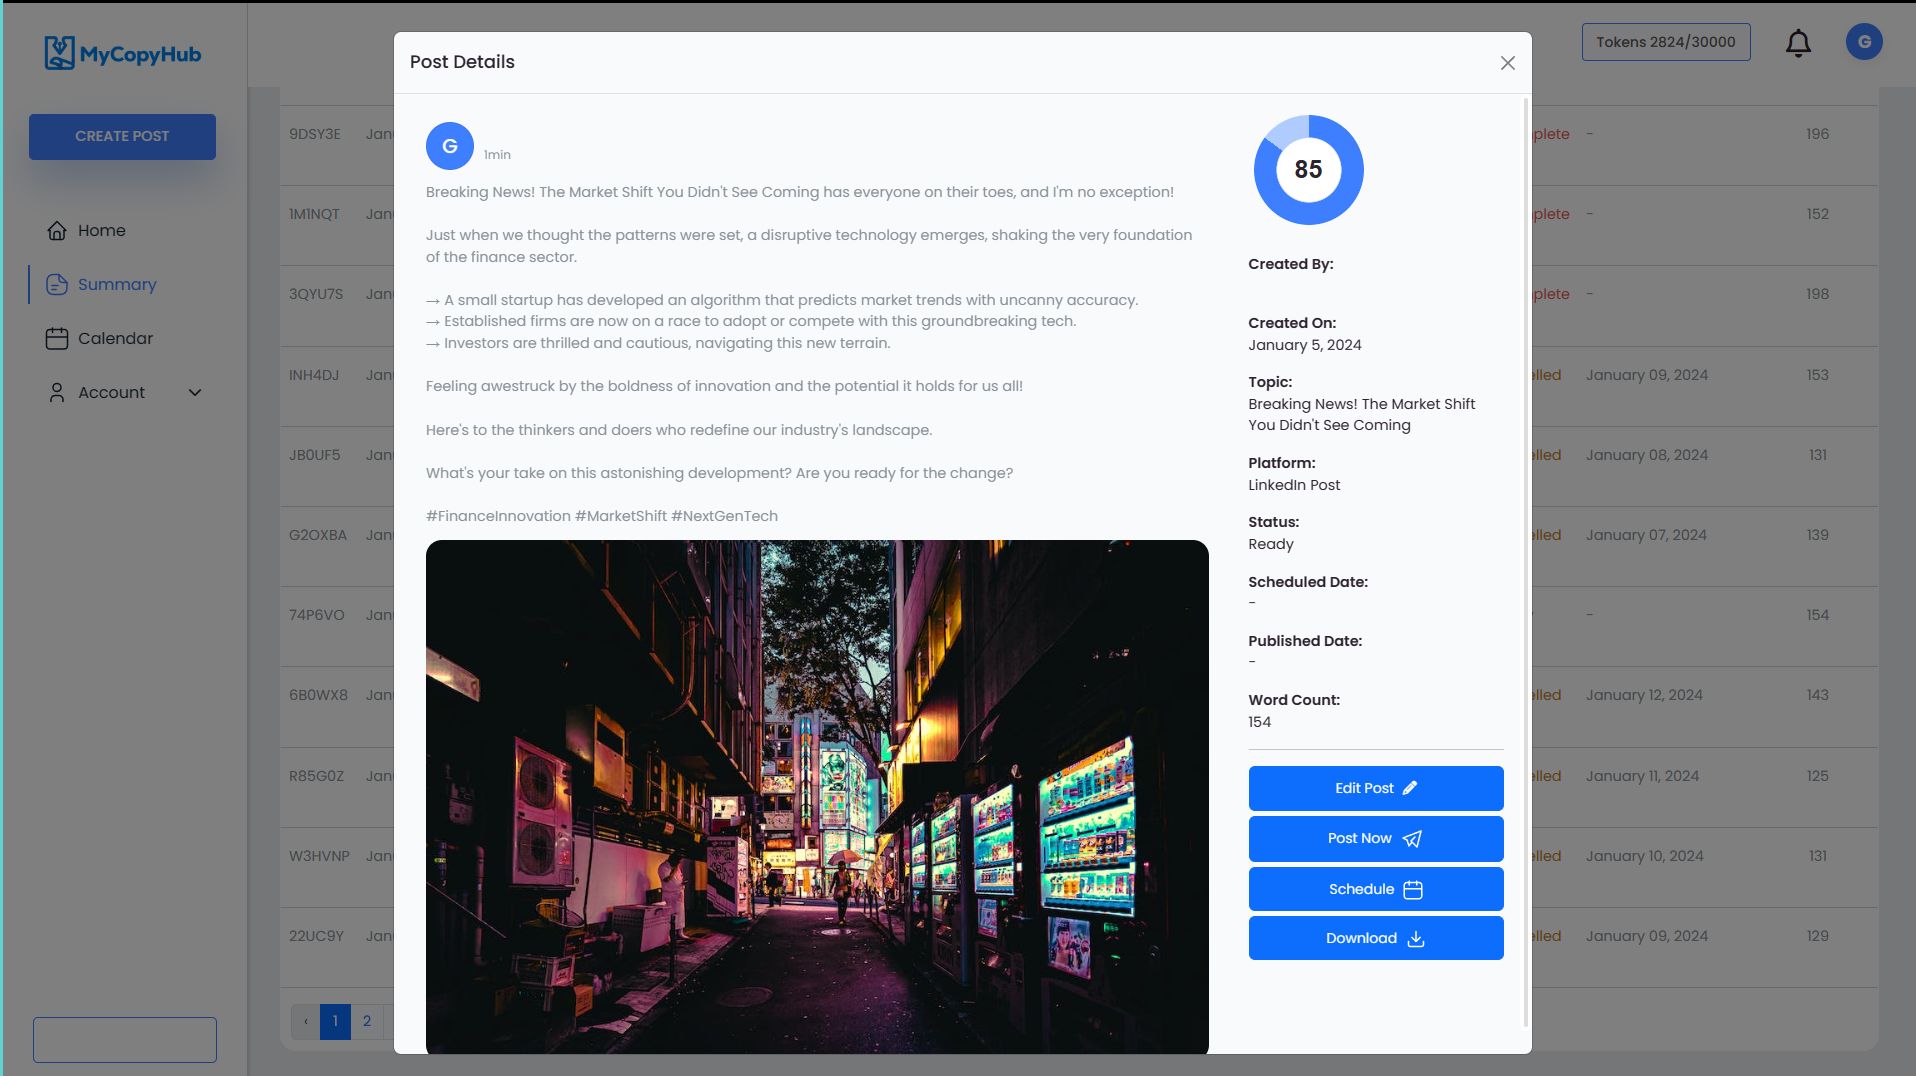Expand the Account menu chevron

coord(194,393)
